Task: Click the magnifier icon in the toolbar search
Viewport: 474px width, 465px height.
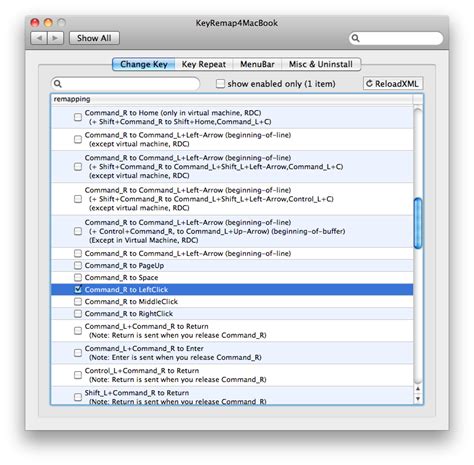Action: click(356, 38)
